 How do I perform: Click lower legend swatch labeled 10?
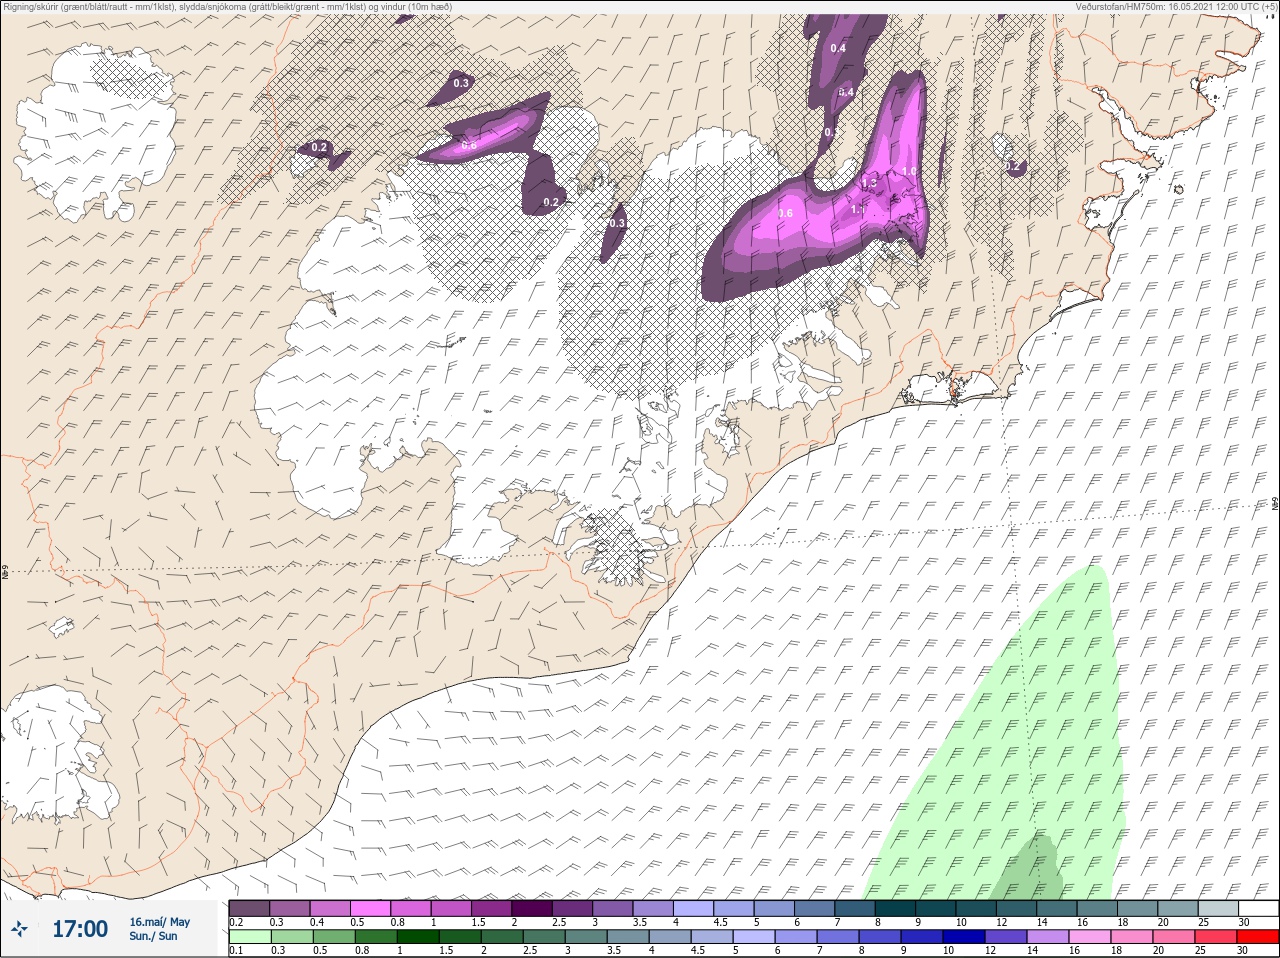[964, 937]
